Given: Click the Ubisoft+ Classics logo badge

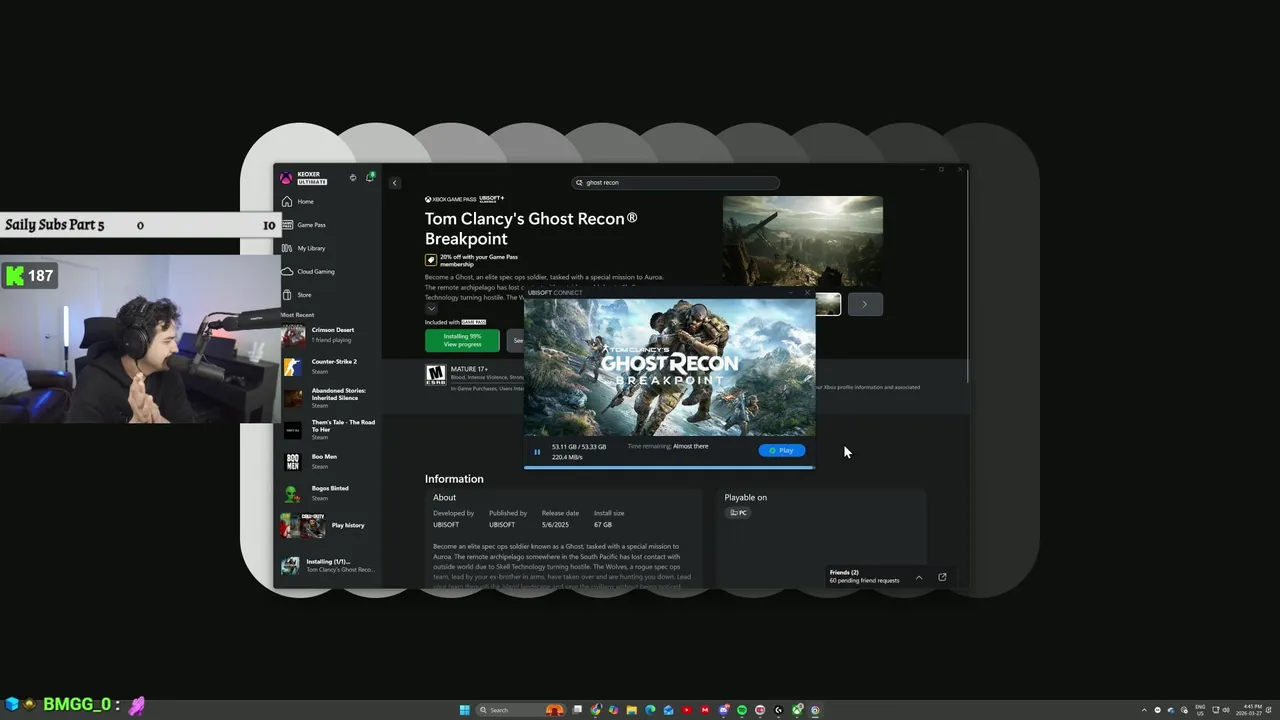Looking at the screenshot, I should click(491, 199).
